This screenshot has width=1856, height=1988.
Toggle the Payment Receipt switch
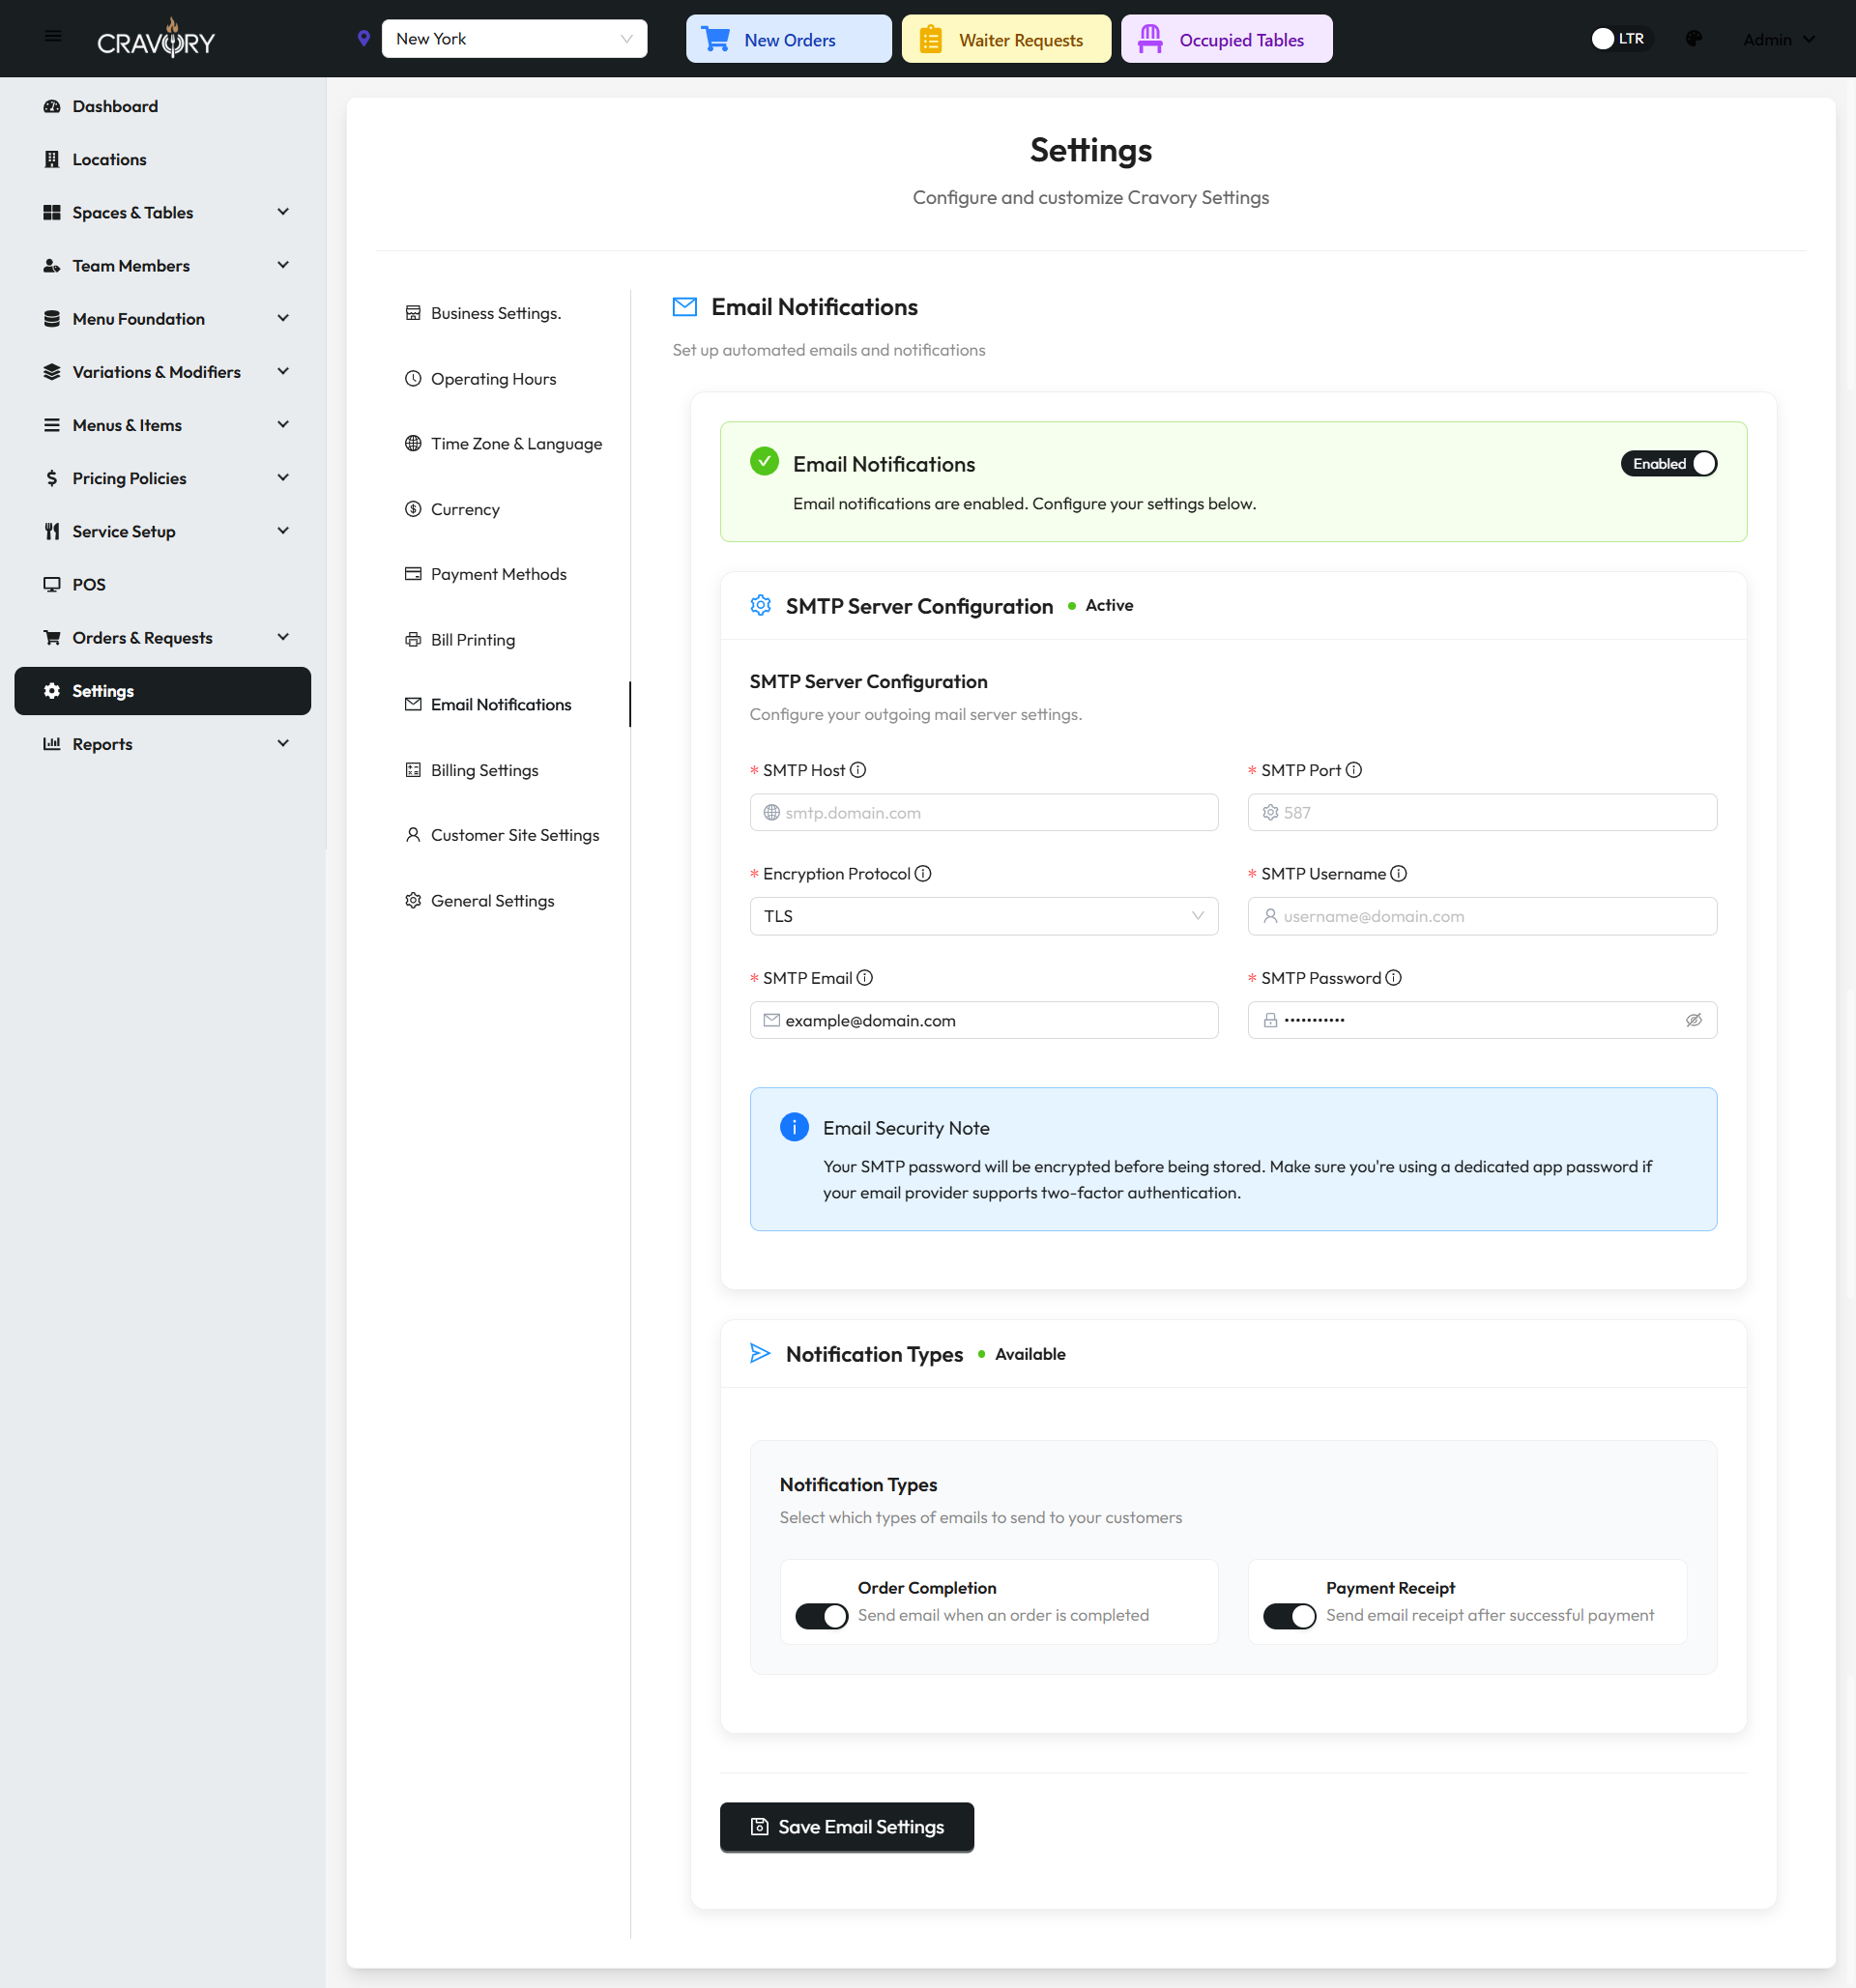1290,1616
